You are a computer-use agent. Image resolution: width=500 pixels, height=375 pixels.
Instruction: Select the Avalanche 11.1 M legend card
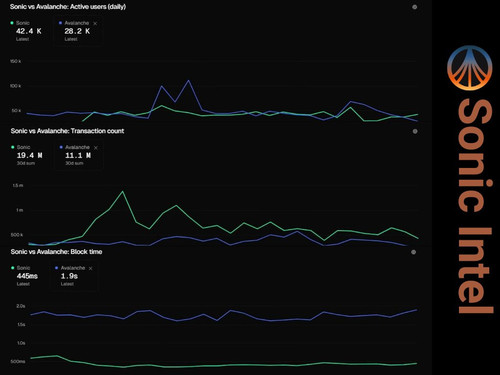pos(79,155)
